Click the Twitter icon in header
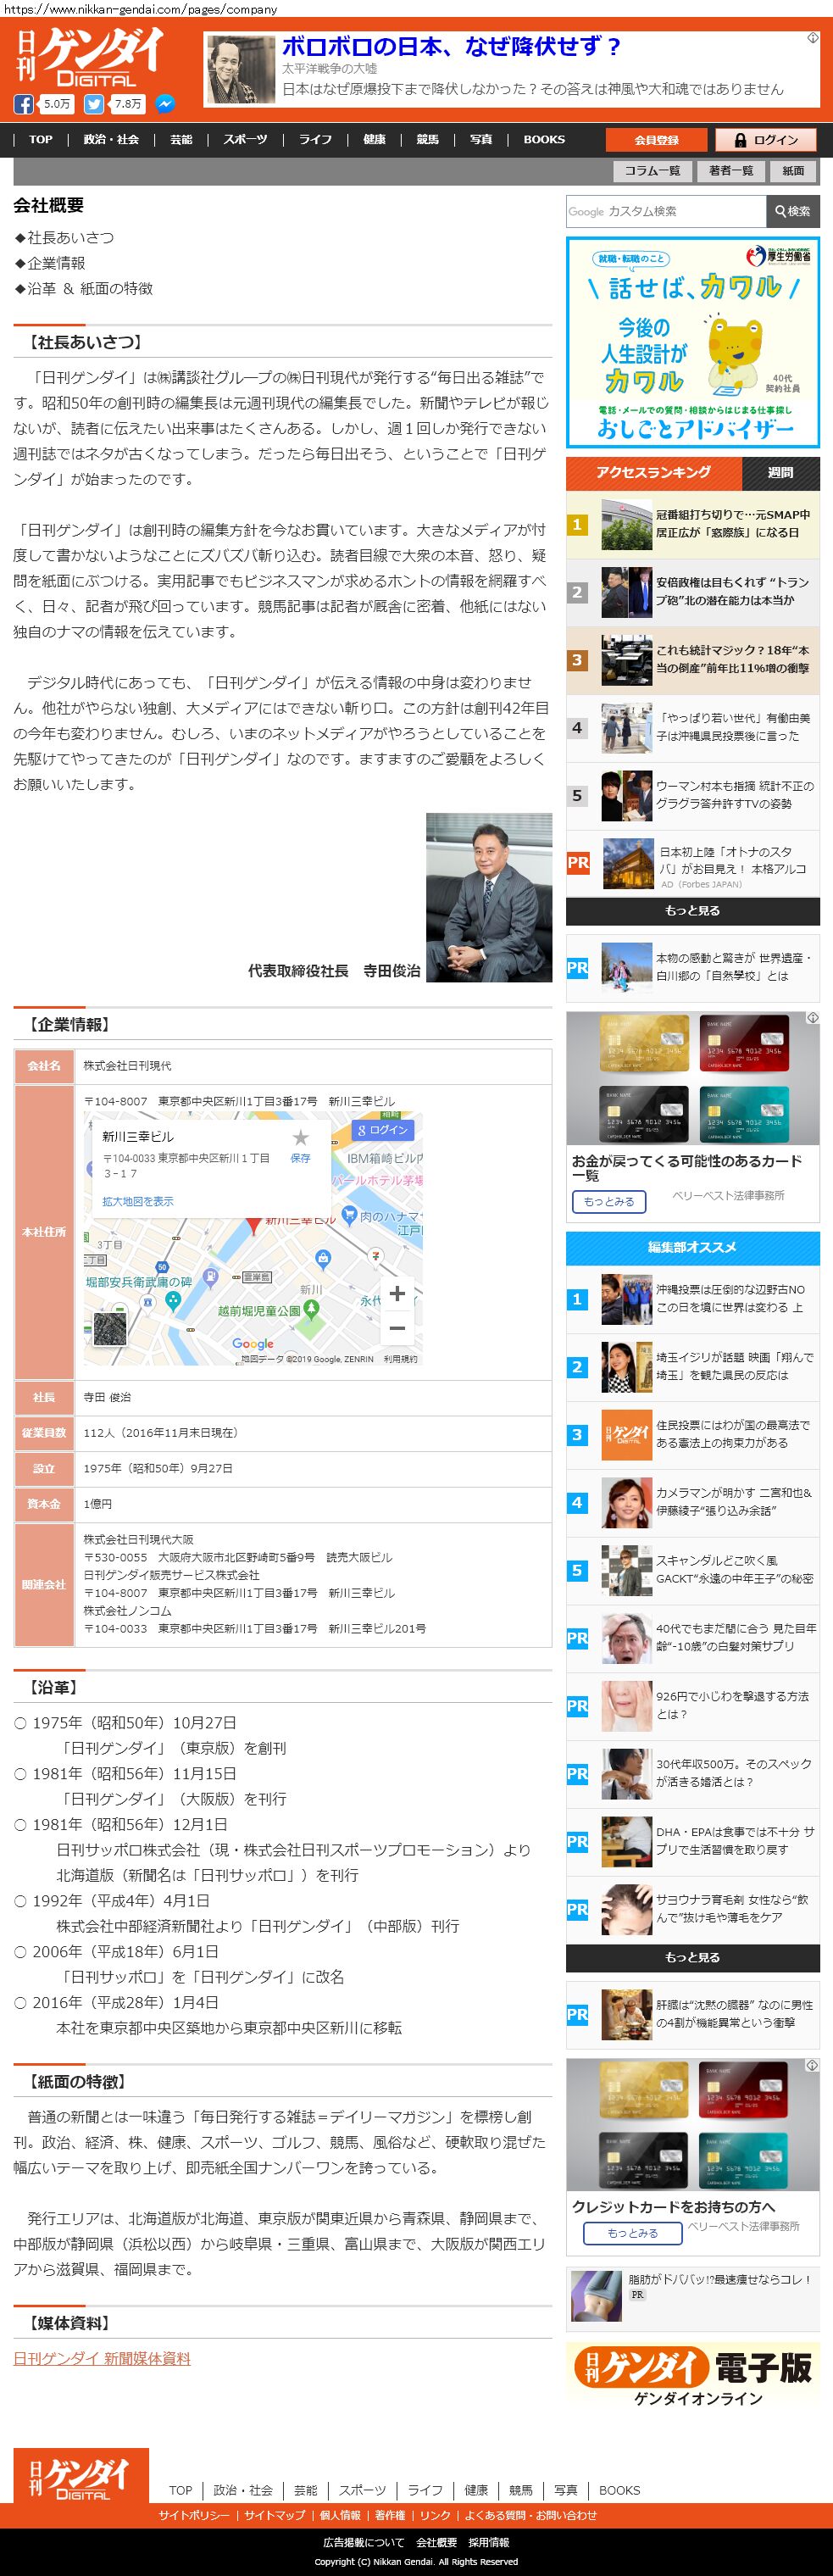 click(94, 104)
